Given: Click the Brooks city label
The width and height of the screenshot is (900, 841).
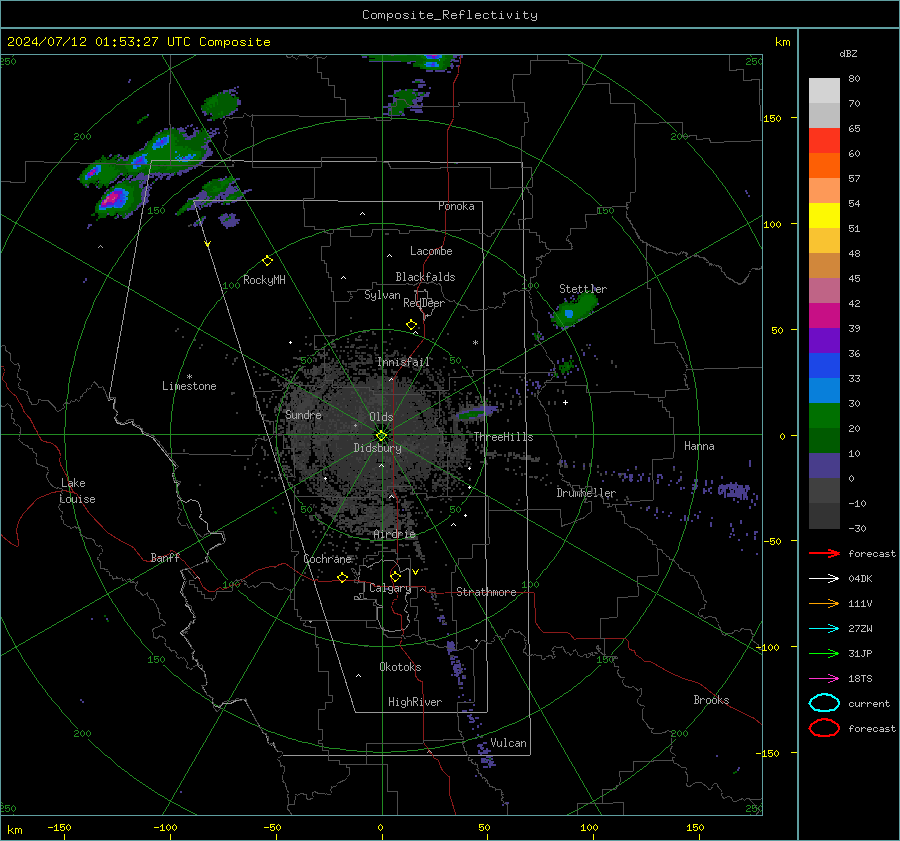Looking at the screenshot, I should coord(711,700).
